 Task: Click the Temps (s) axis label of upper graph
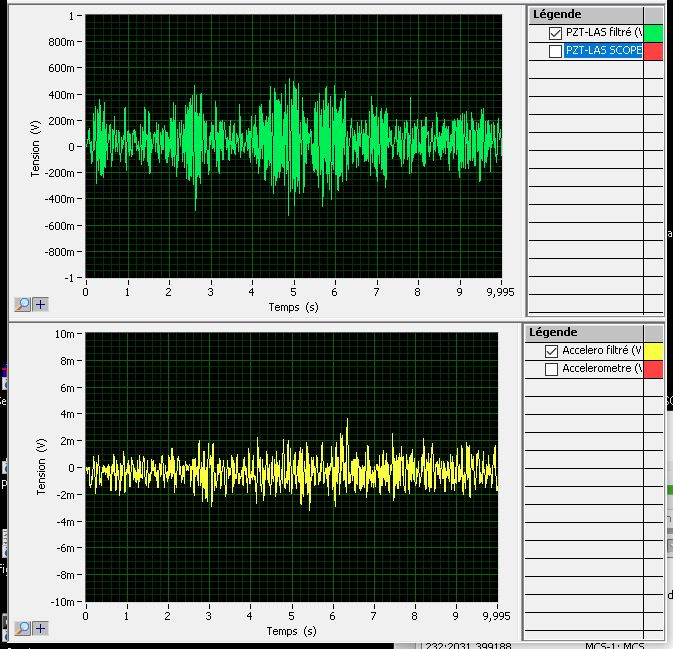tap(293, 307)
